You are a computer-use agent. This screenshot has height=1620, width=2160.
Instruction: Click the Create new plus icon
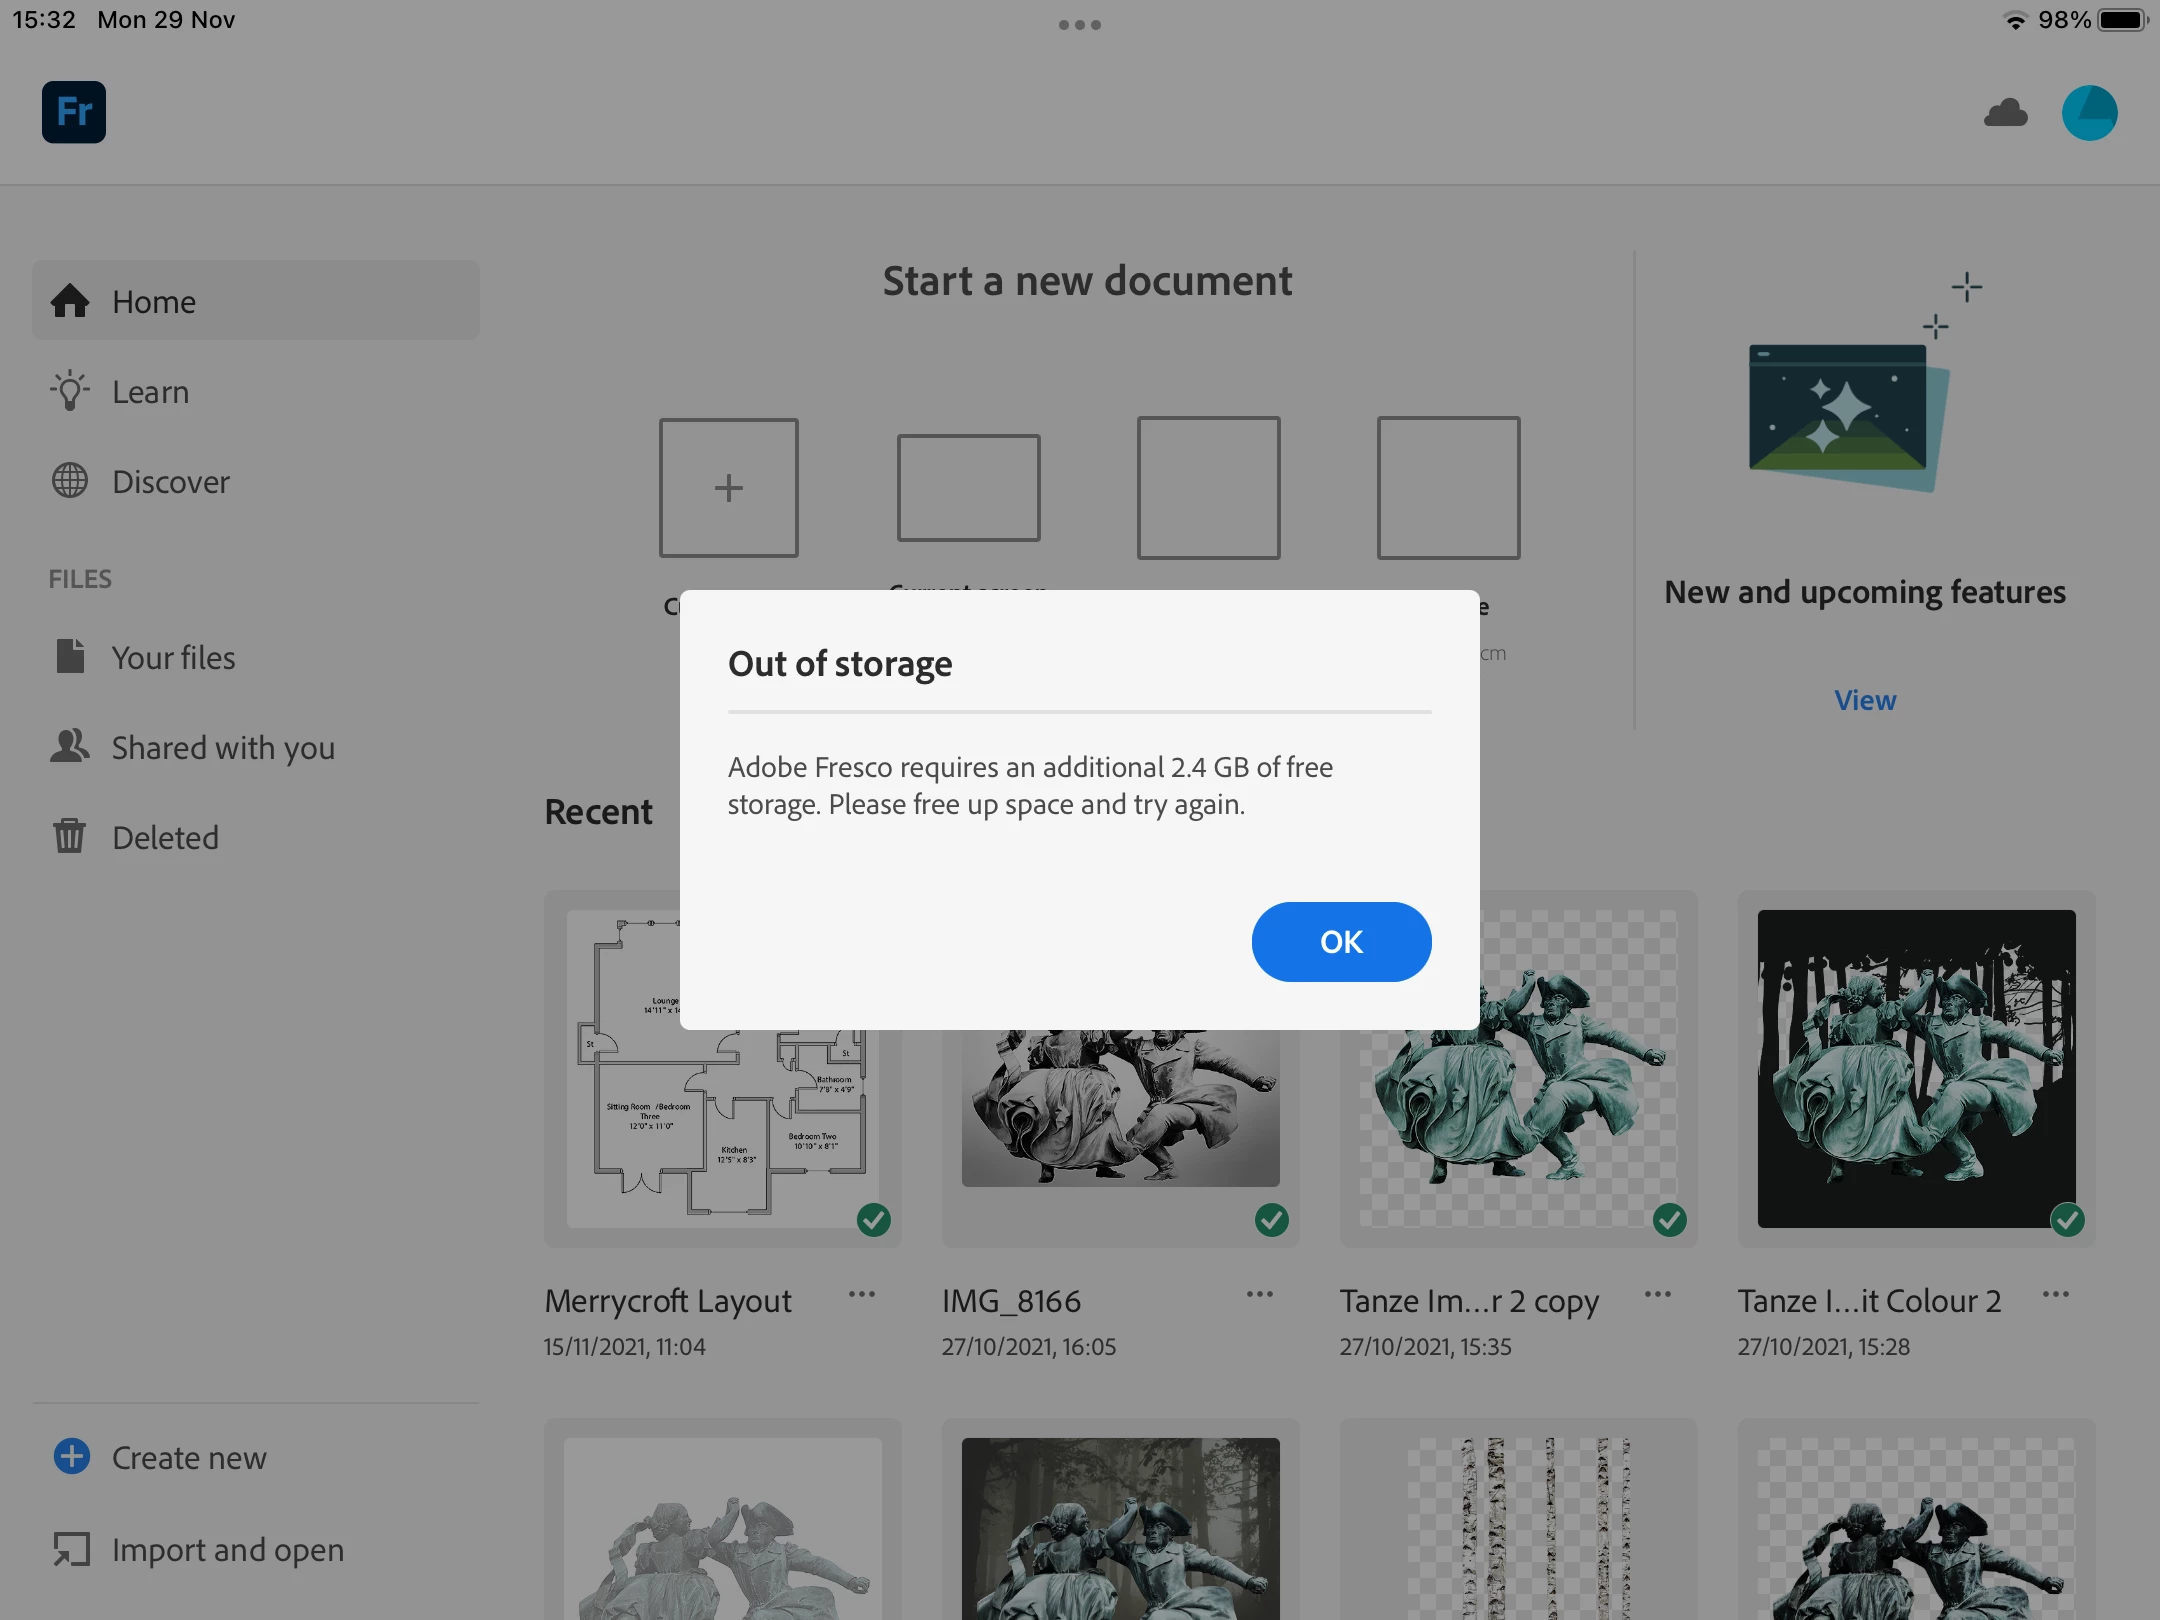click(x=72, y=1456)
